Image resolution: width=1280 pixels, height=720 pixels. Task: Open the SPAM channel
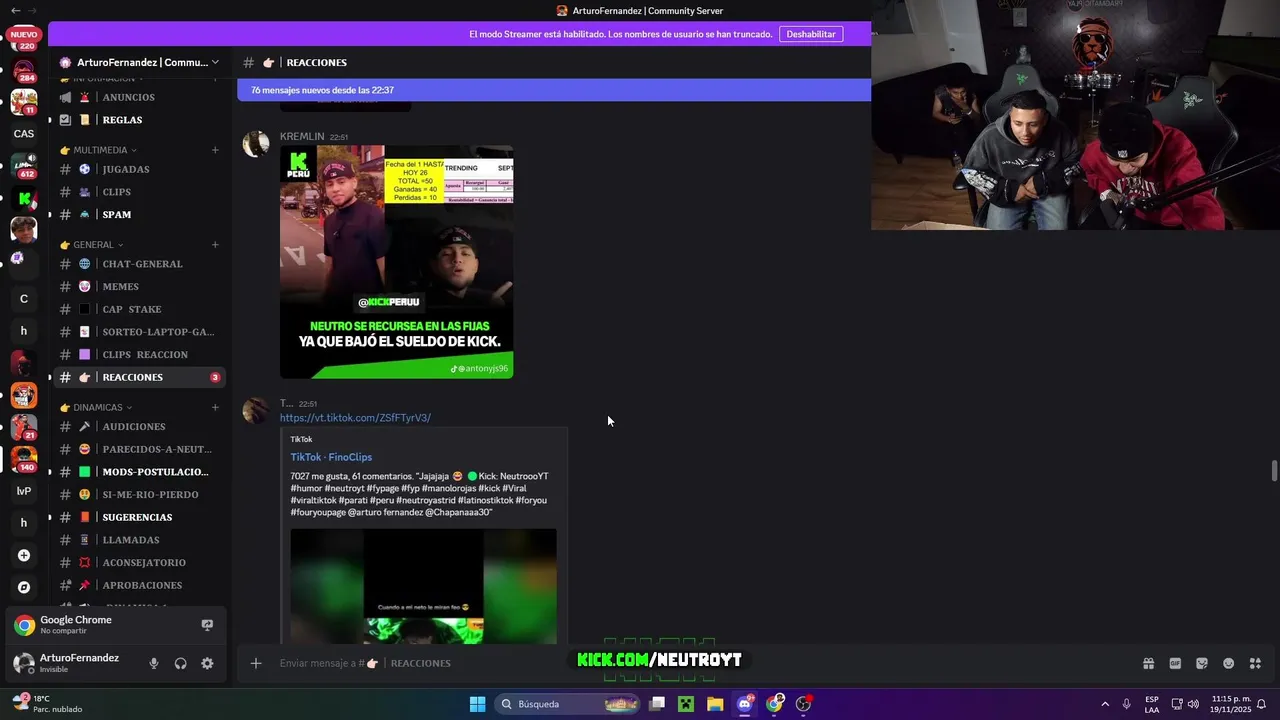coord(140,214)
